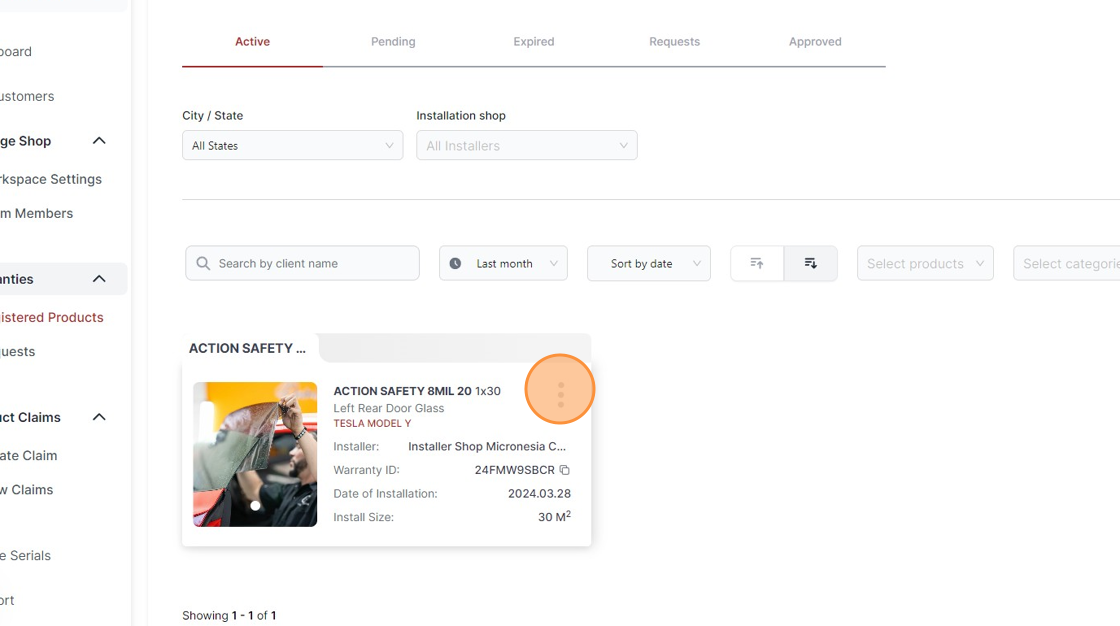Click the installation date 2024.03.28
Image resolution: width=1120 pixels, height=626 pixels.
pyautogui.click(x=539, y=494)
